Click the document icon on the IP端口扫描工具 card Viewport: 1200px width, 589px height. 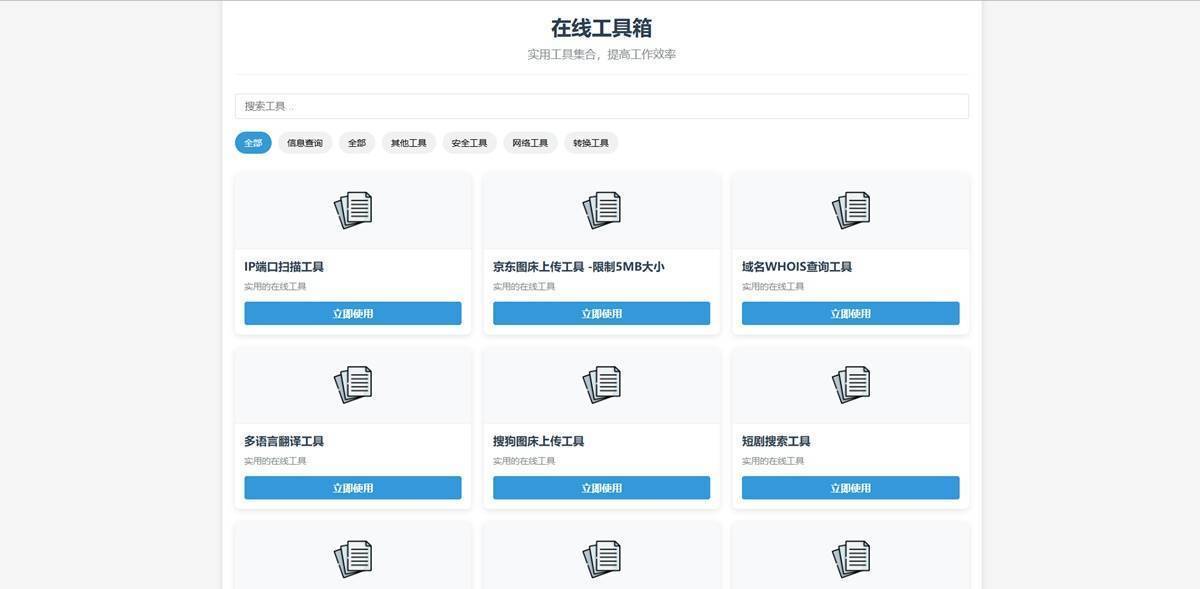(353, 210)
